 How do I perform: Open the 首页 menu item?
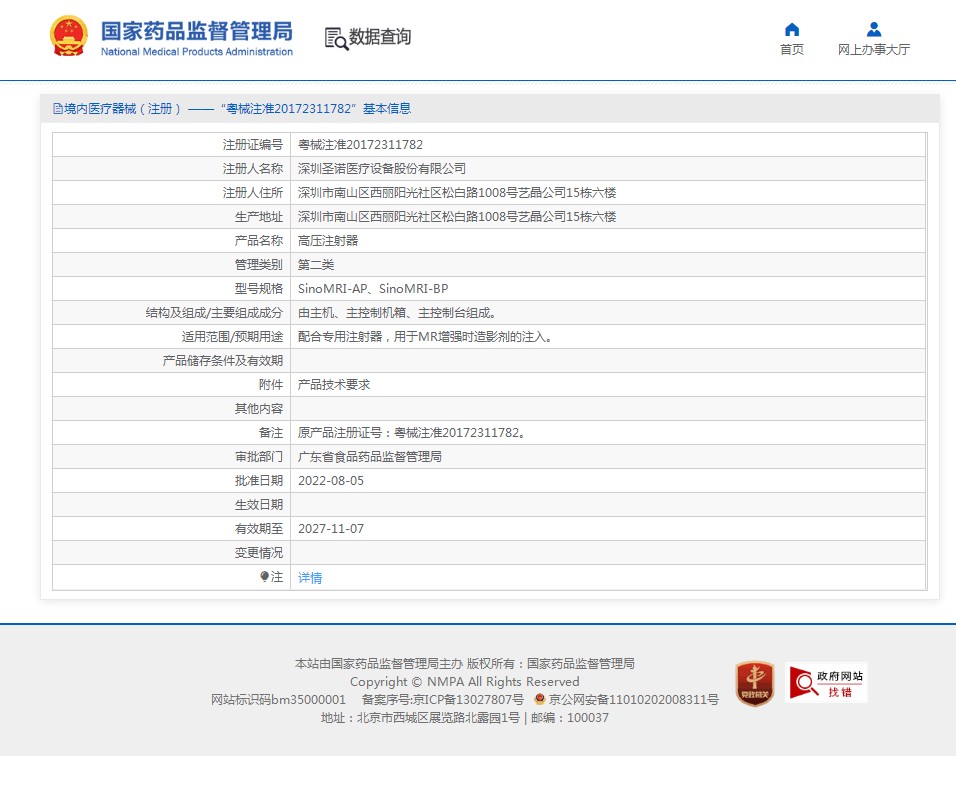pyautogui.click(x=791, y=50)
